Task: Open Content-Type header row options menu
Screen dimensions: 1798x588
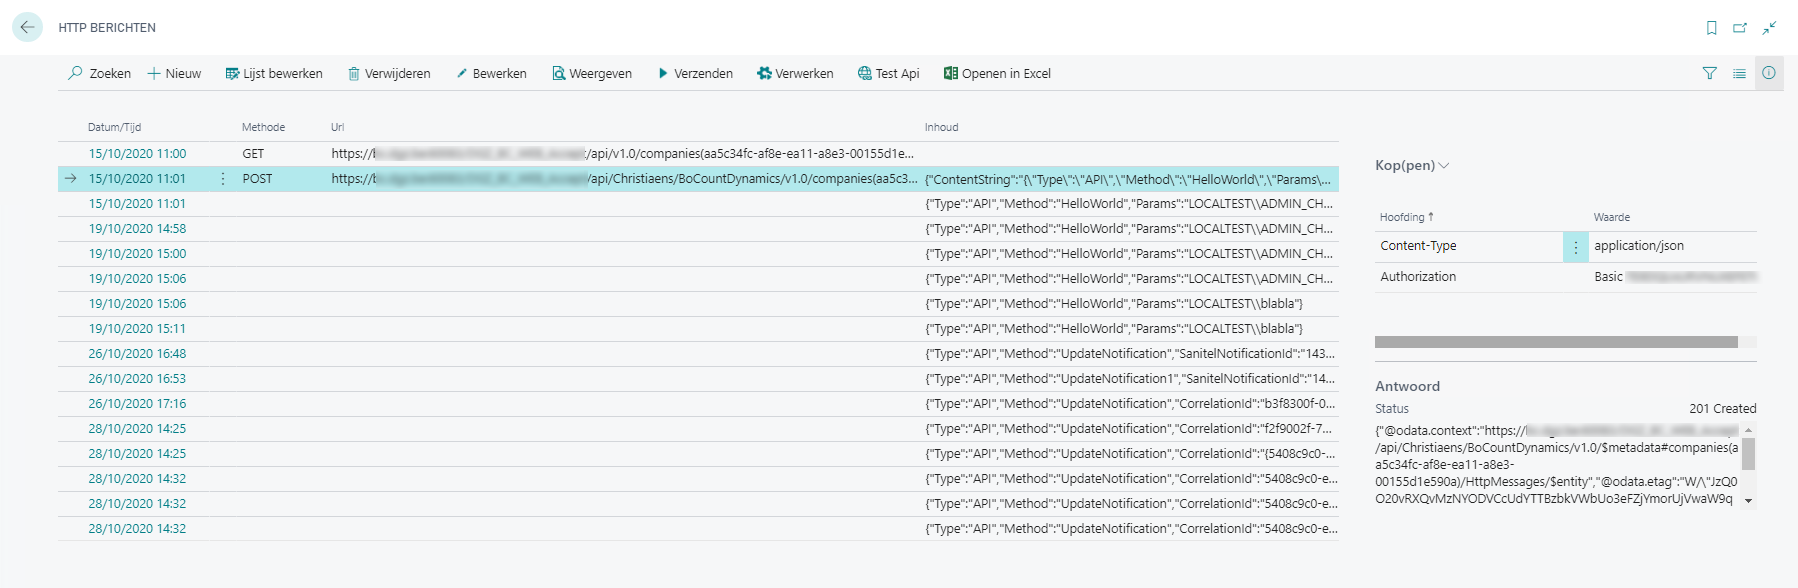Action: (1575, 247)
